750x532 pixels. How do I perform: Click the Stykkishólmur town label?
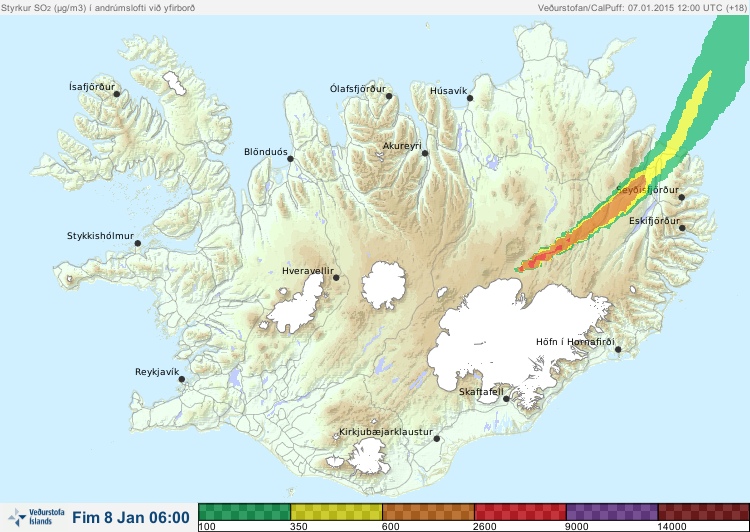[100, 236]
